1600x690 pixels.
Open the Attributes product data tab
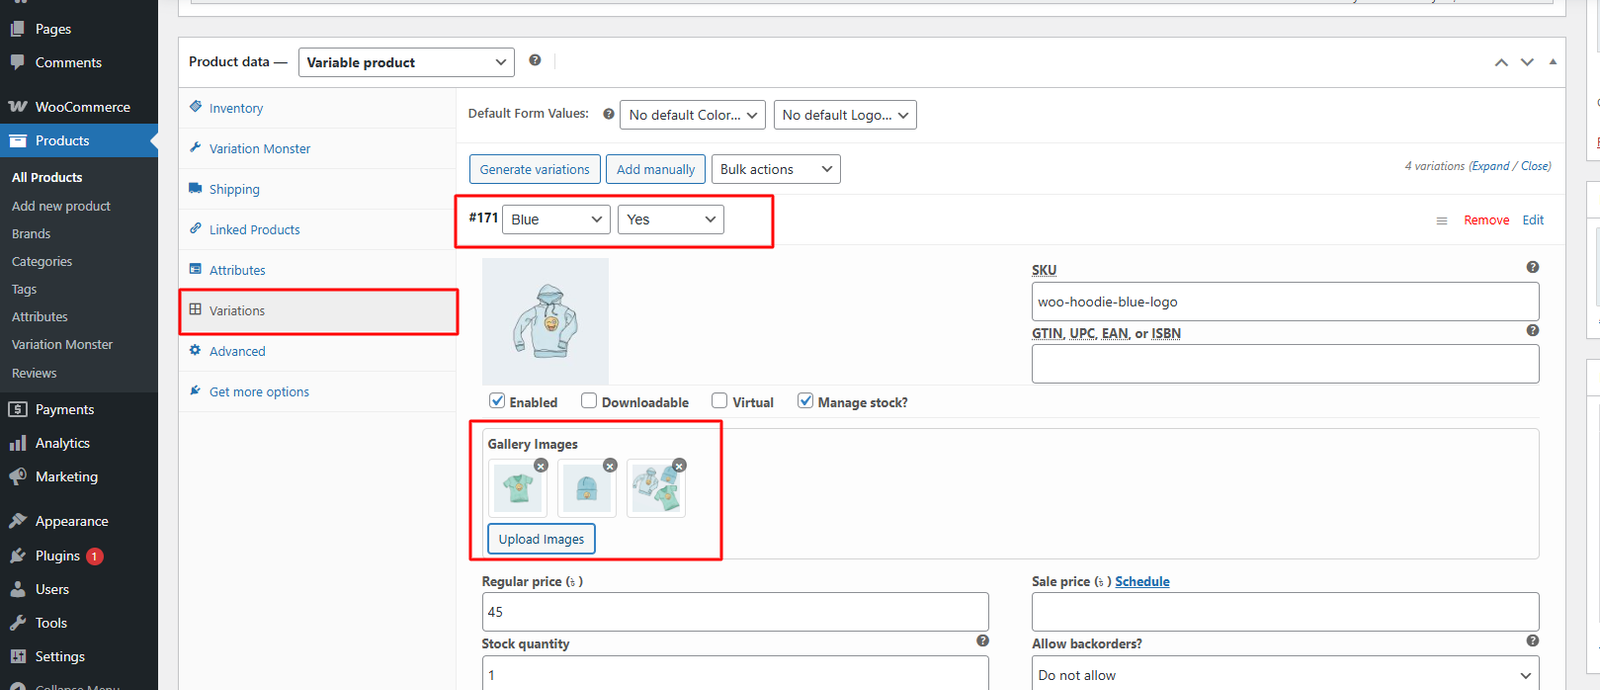[x=237, y=270]
